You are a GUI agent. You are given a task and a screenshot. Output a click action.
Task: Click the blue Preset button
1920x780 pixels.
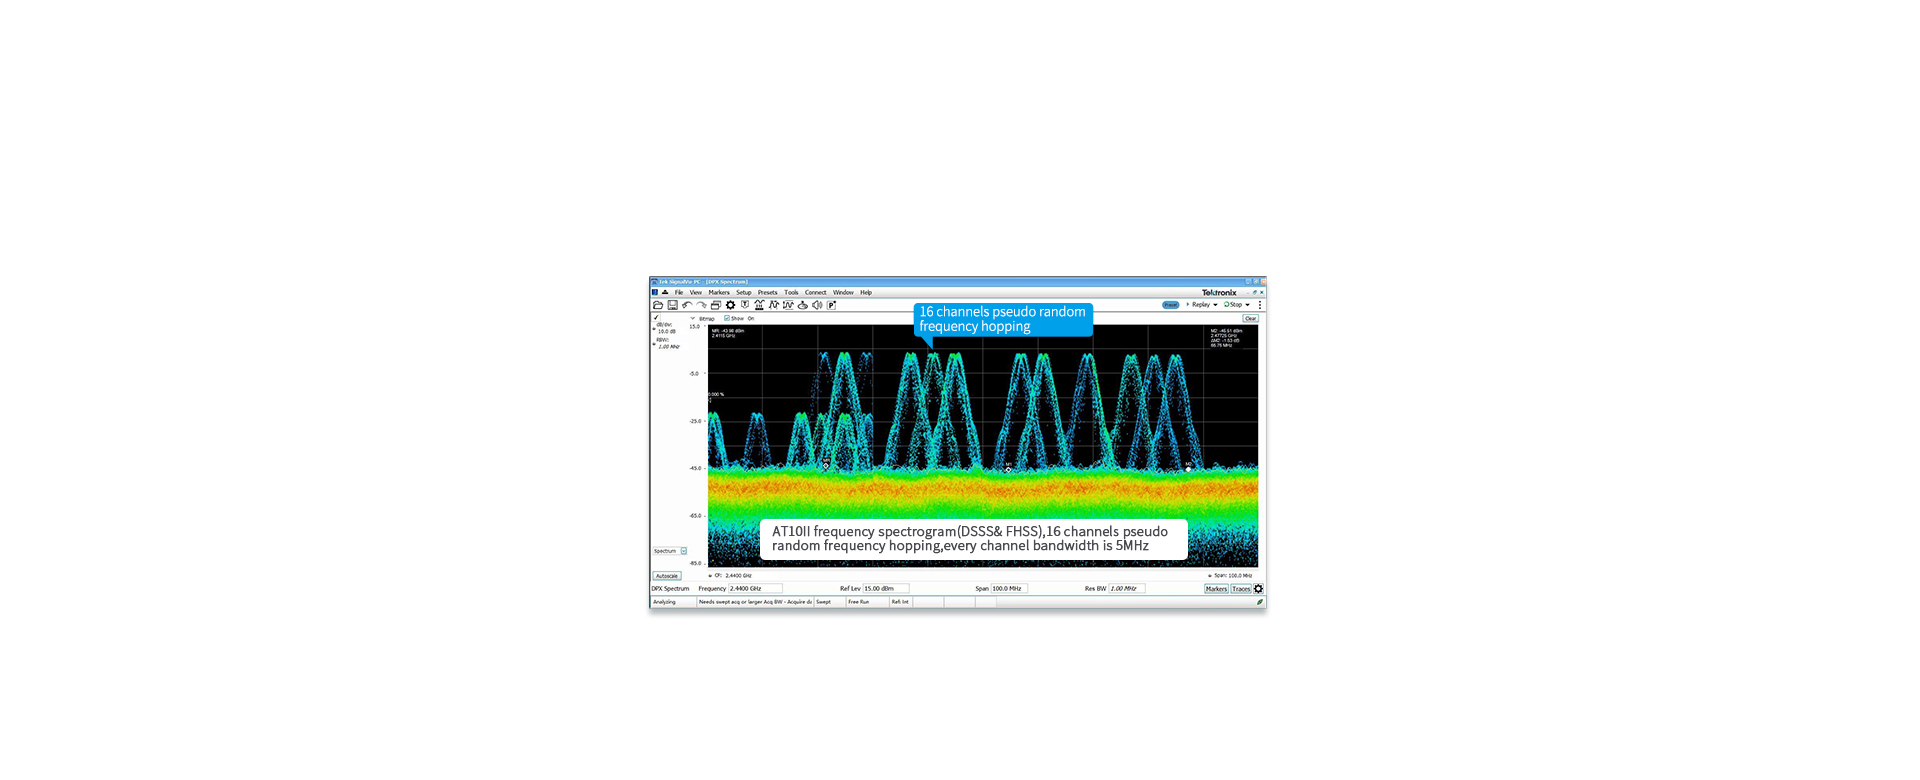(1170, 305)
